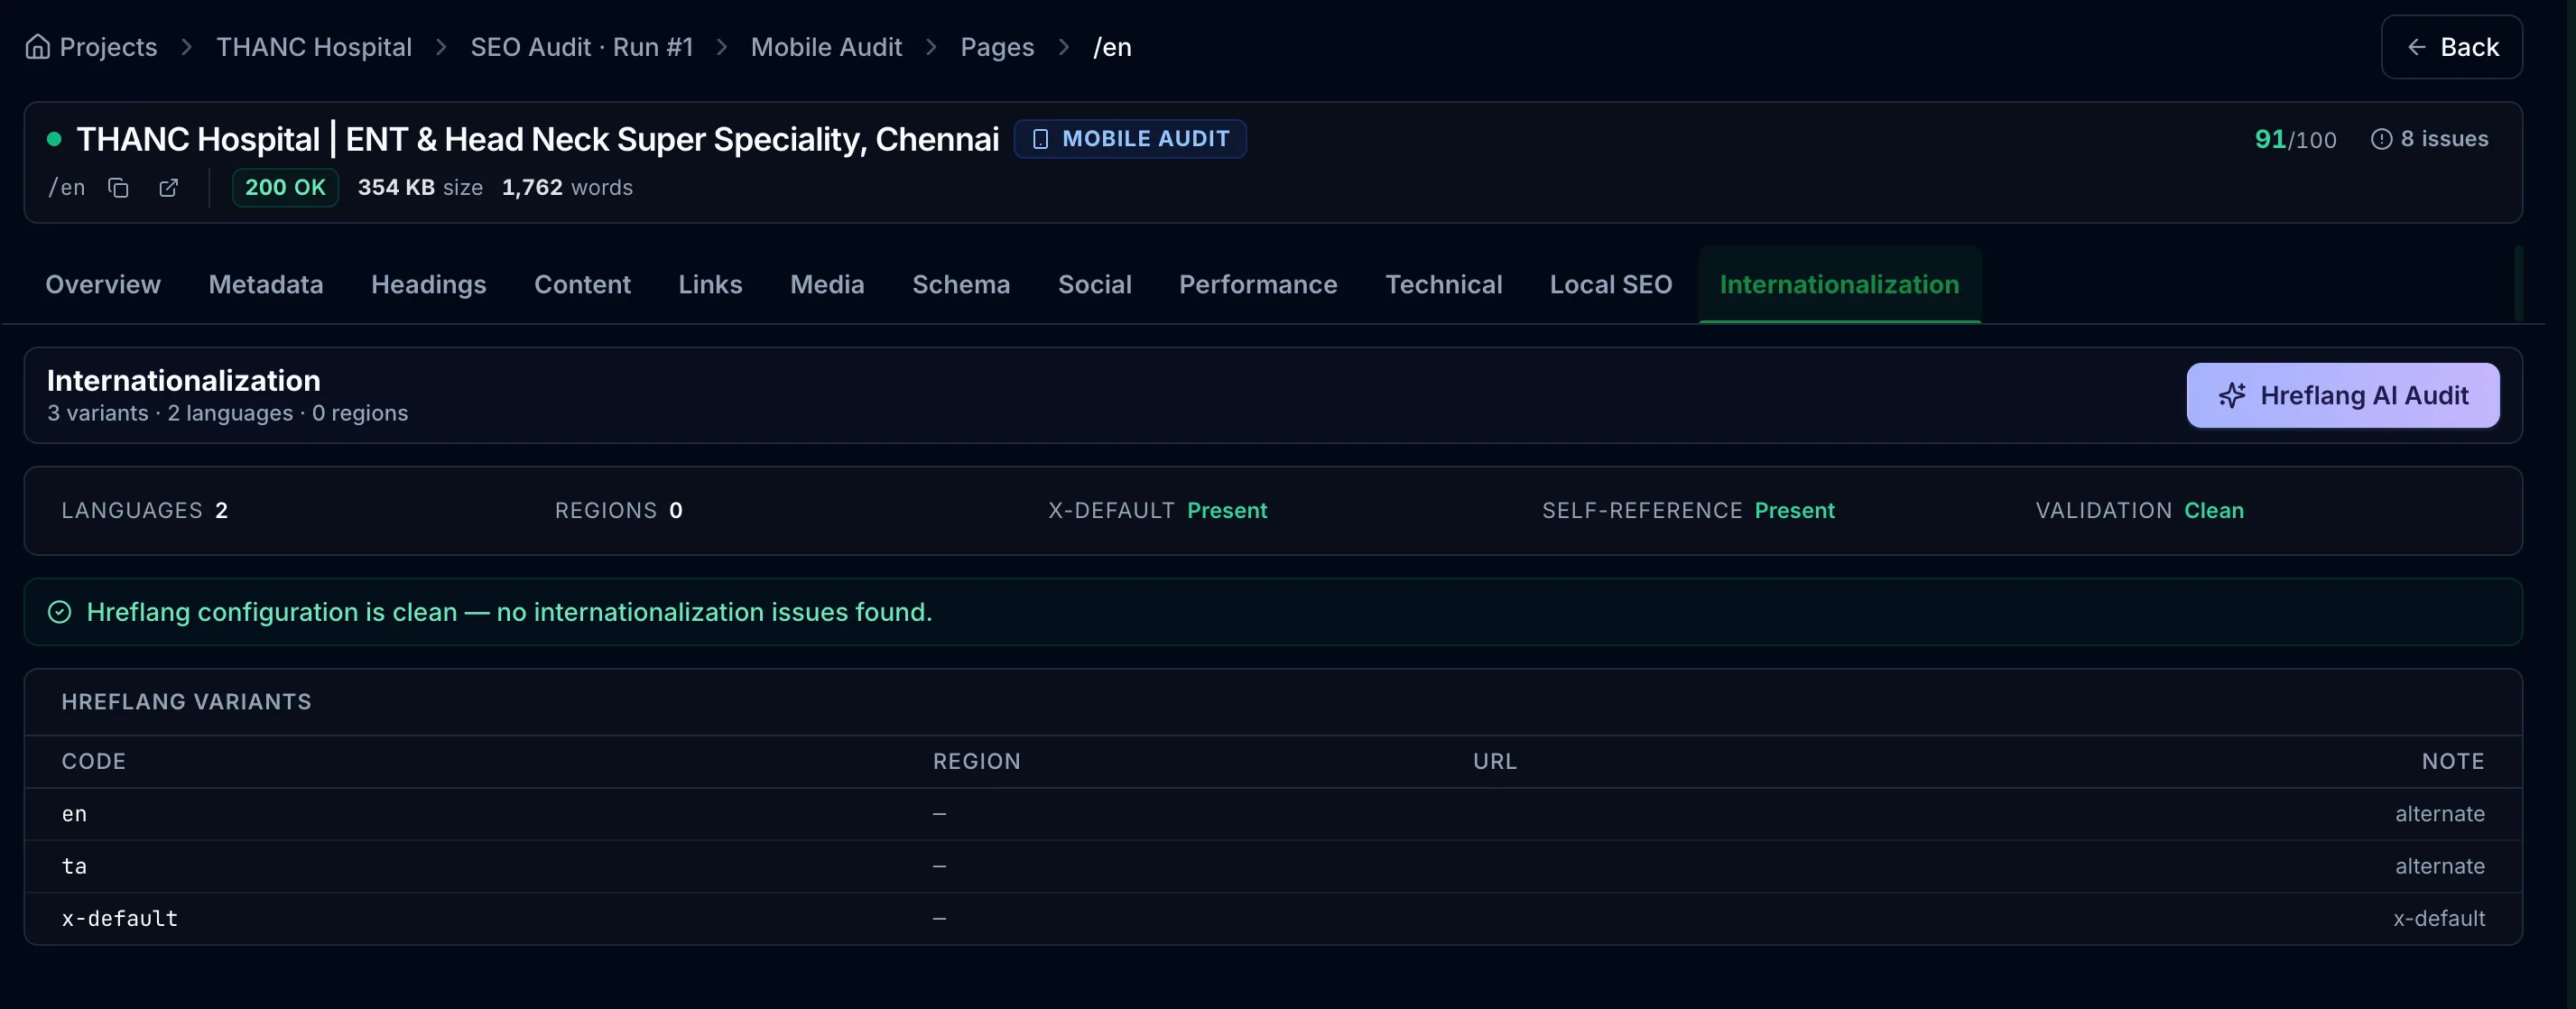
Task: Click the REGION column header
Action: click(976, 762)
